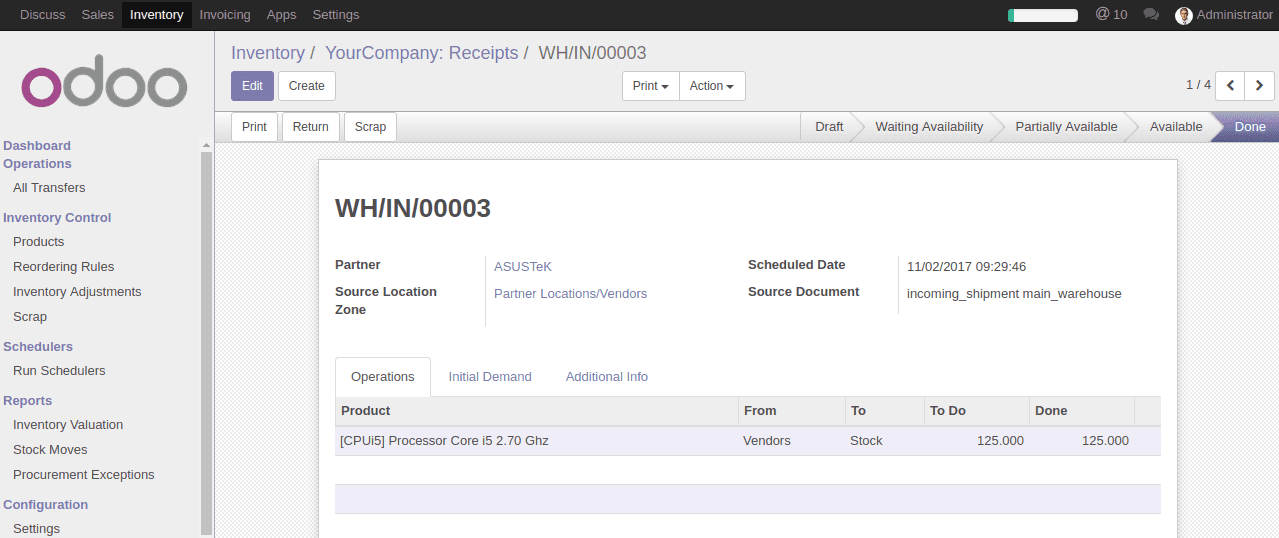Open the Action dropdown menu

click(712, 86)
